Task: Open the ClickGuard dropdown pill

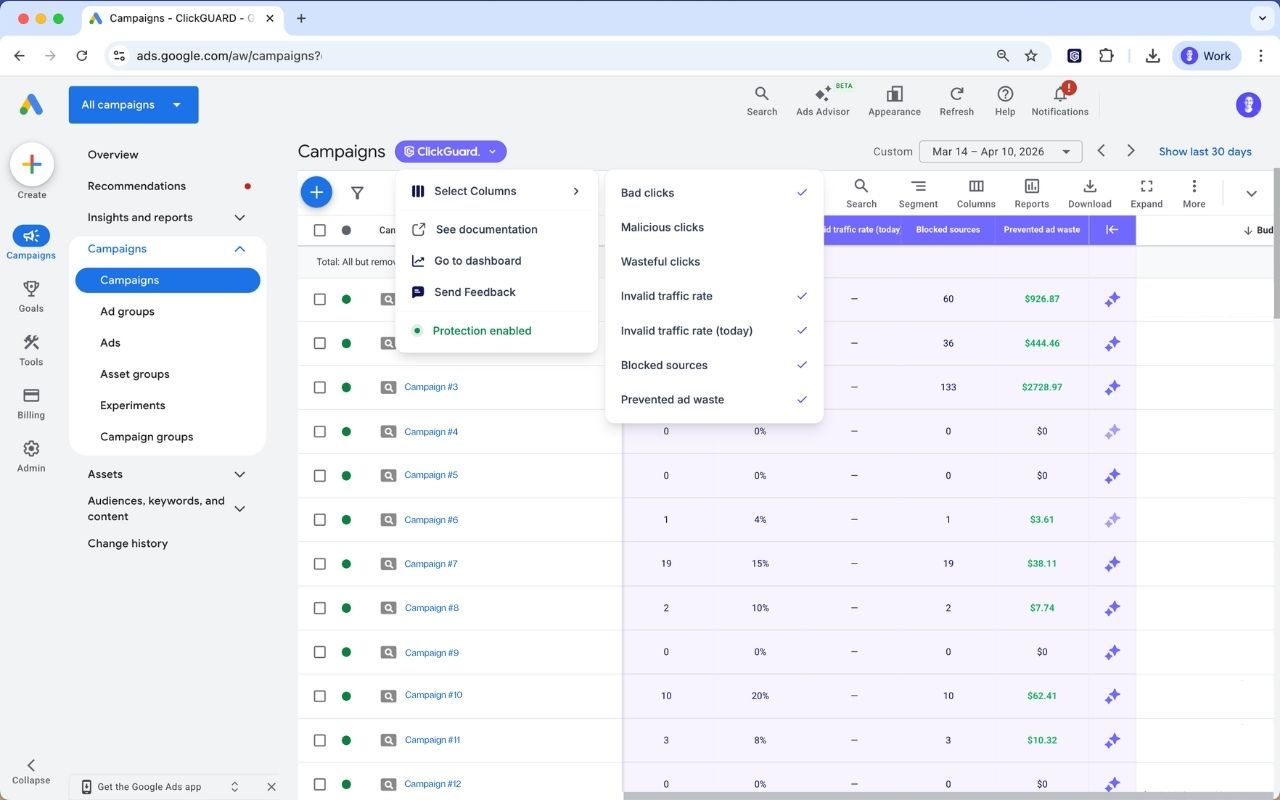Action: point(451,152)
